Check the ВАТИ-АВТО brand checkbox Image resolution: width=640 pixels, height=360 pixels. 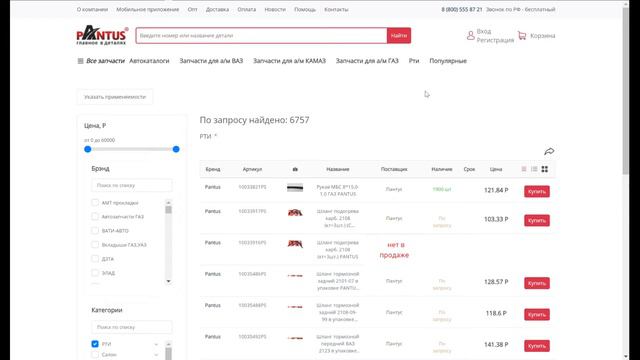[95, 231]
